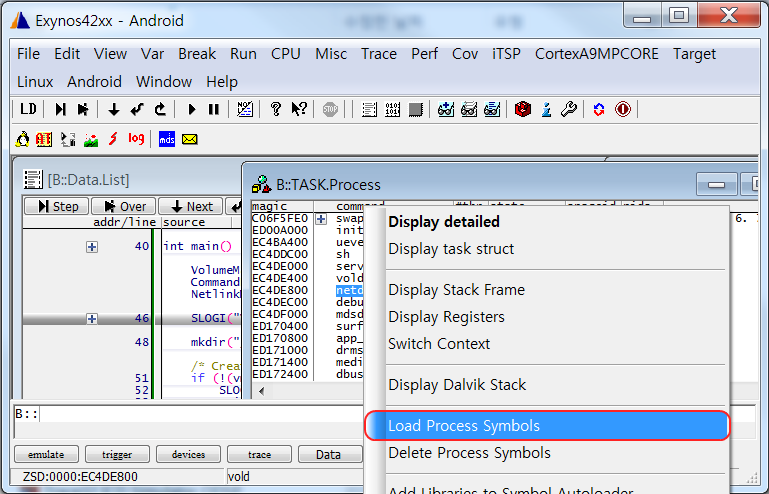
Task: Open the red log icon
Action: 135,139
